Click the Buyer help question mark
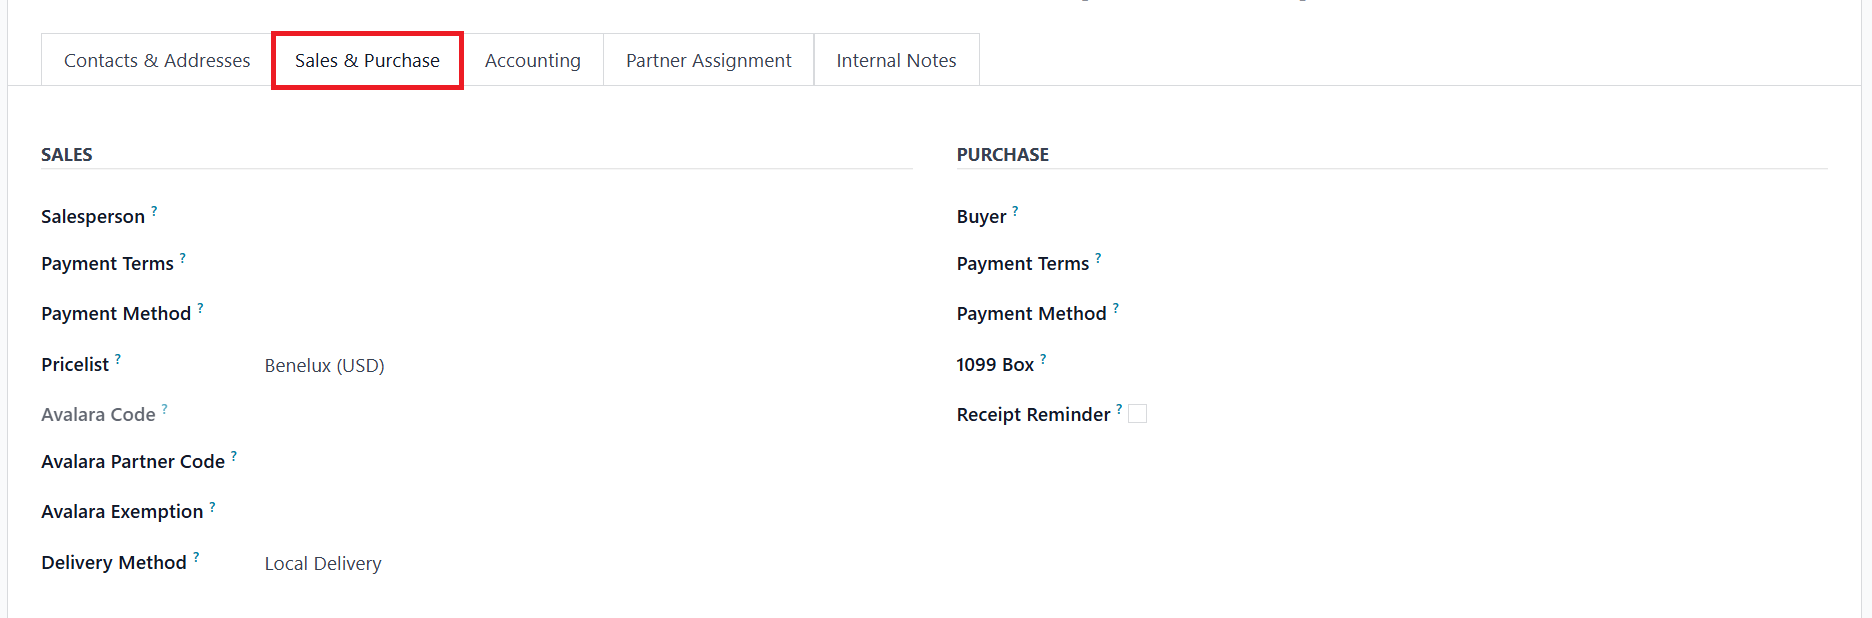The image size is (1872, 618). pyautogui.click(x=1015, y=211)
